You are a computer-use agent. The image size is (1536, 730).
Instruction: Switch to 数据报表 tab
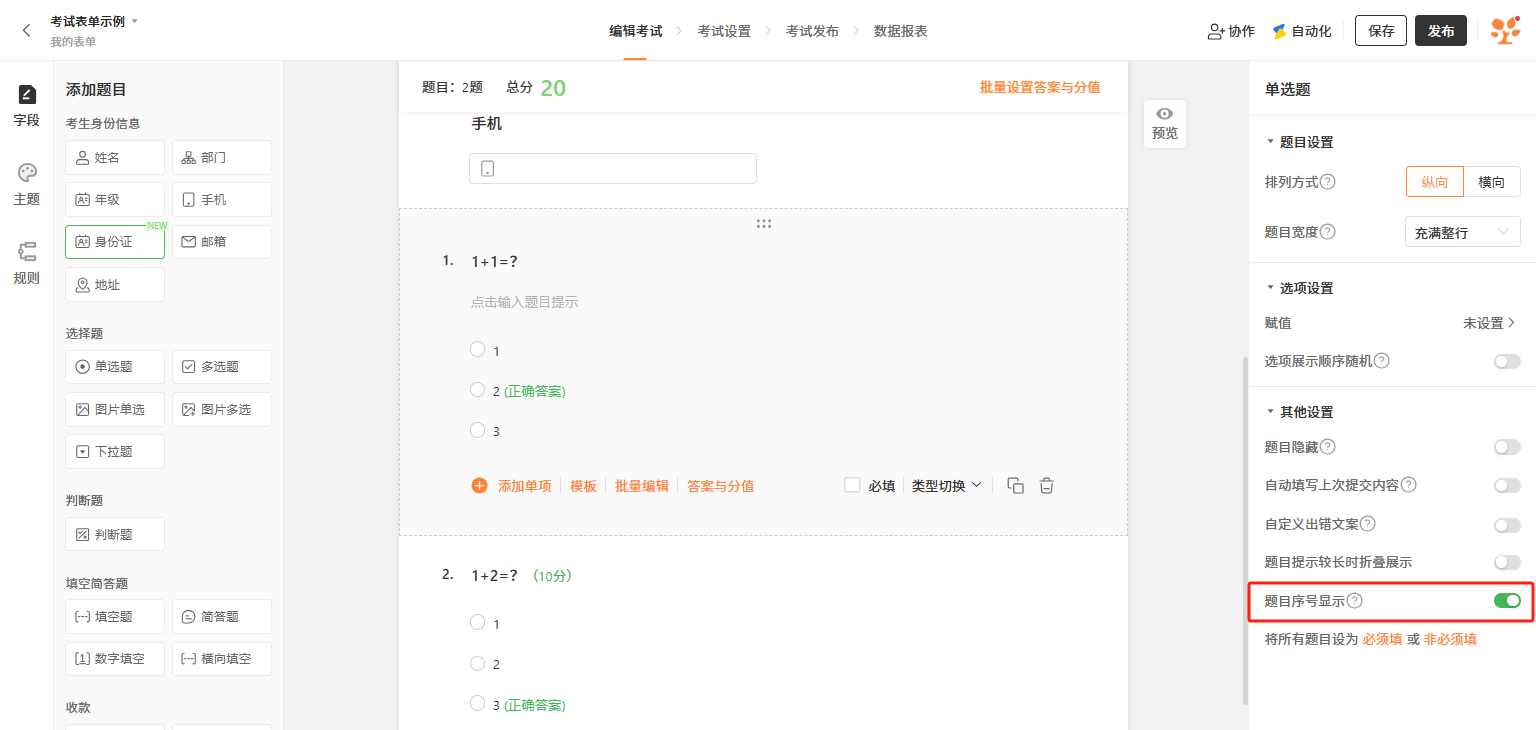pos(900,31)
